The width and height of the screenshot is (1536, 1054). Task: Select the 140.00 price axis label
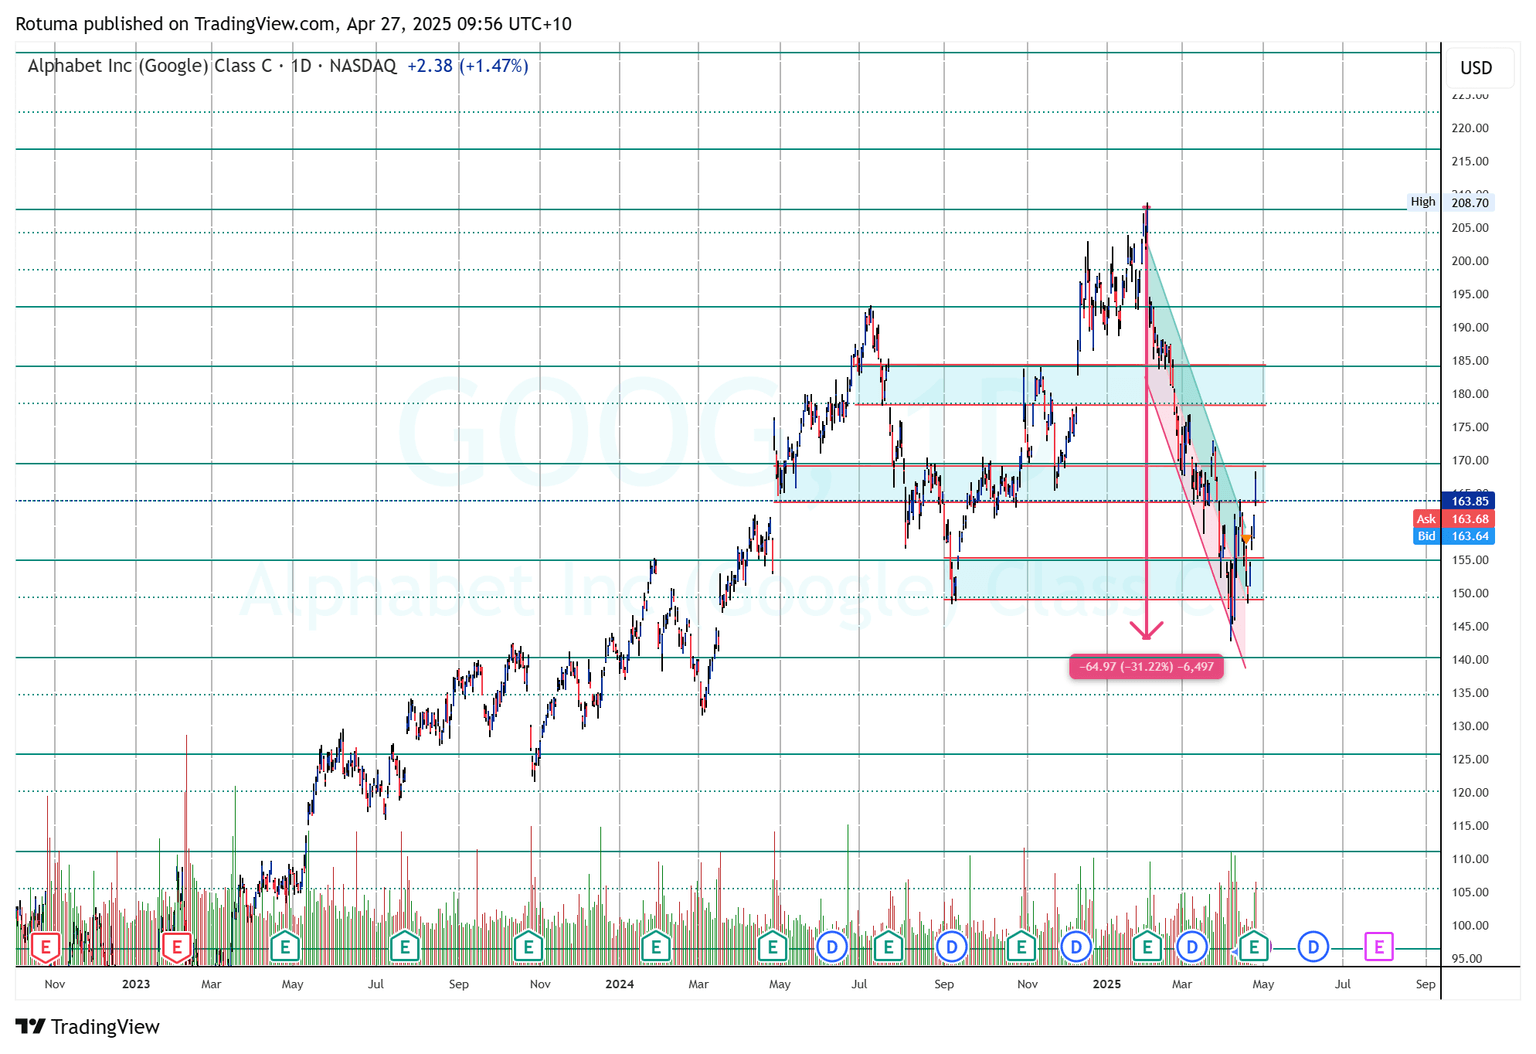tap(1470, 660)
